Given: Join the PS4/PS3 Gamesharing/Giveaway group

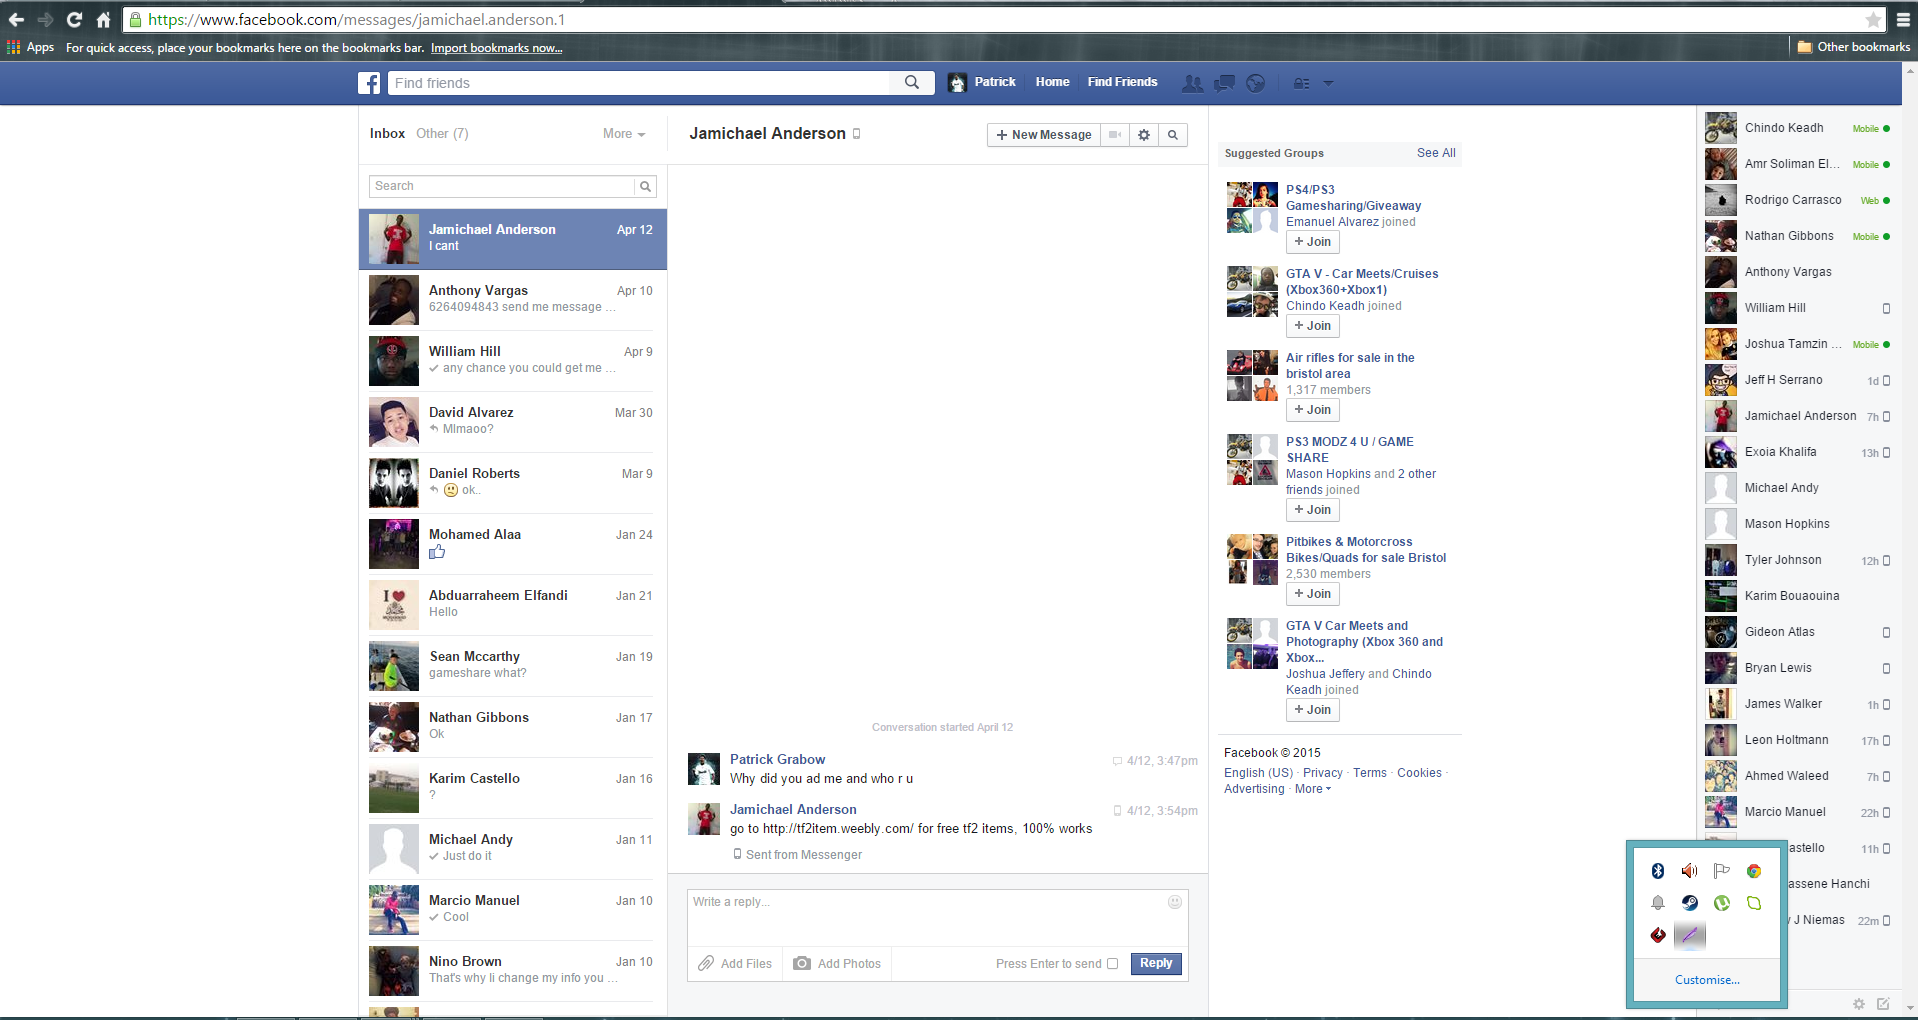Looking at the screenshot, I should (1312, 242).
